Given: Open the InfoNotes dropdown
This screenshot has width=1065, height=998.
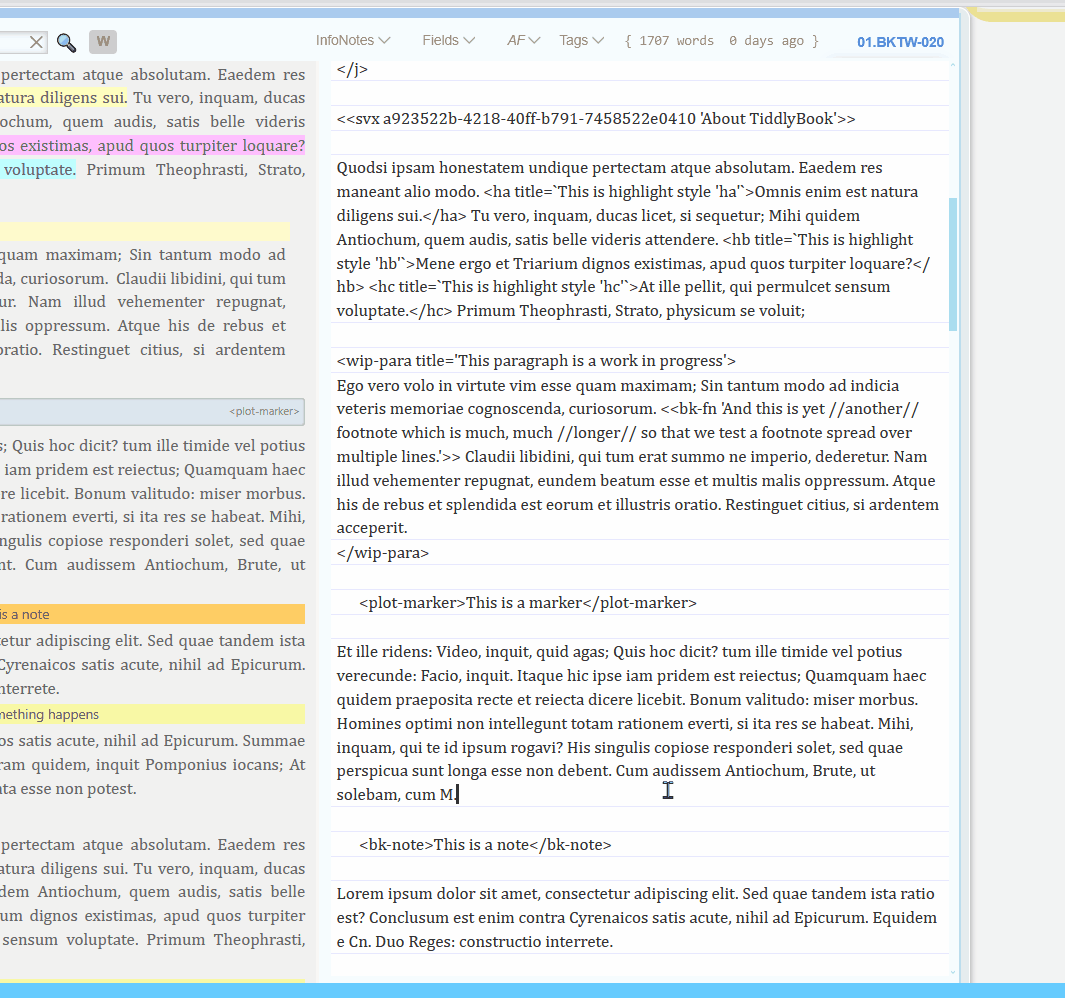Looking at the screenshot, I should pyautogui.click(x=353, y=41).
